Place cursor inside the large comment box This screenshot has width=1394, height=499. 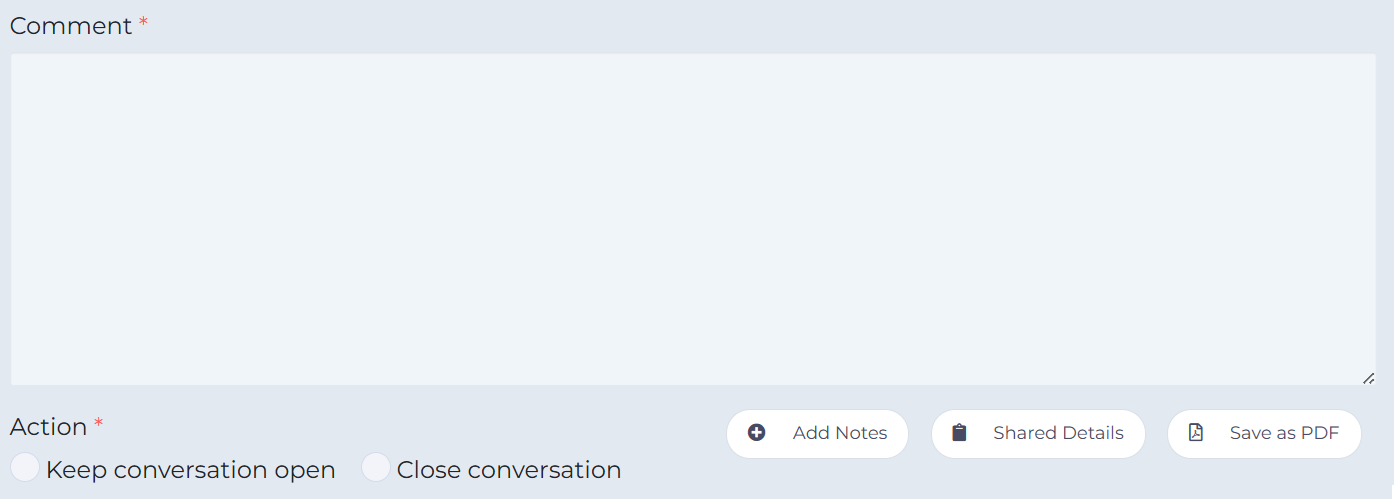[x=693, y=219]
